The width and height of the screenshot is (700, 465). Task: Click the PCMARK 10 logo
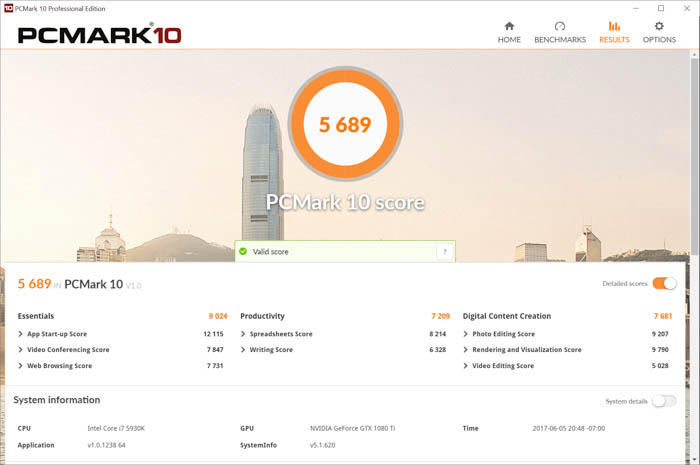(x=100, y=34)
